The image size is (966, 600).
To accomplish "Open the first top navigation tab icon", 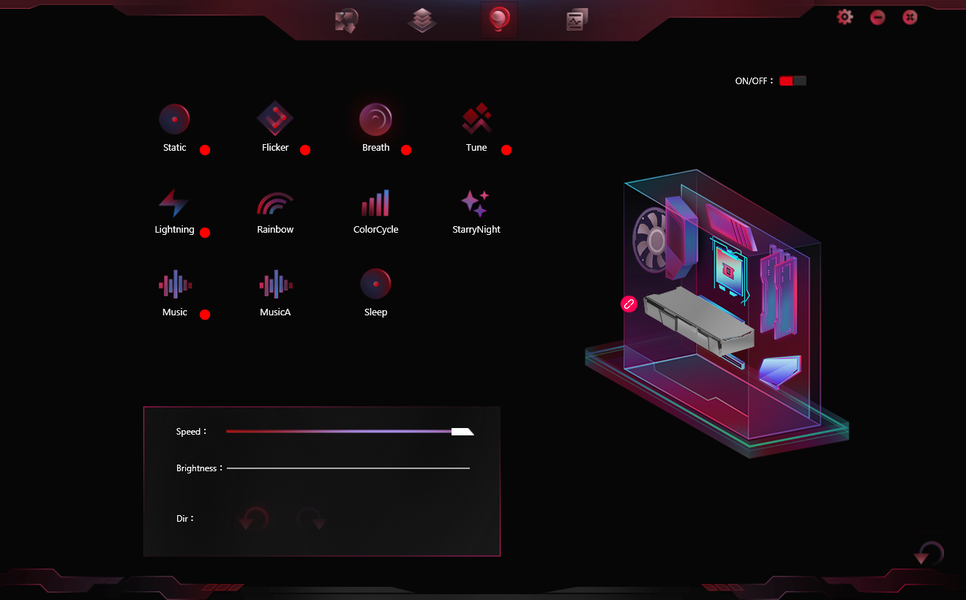I will click(x=346, y=20).
